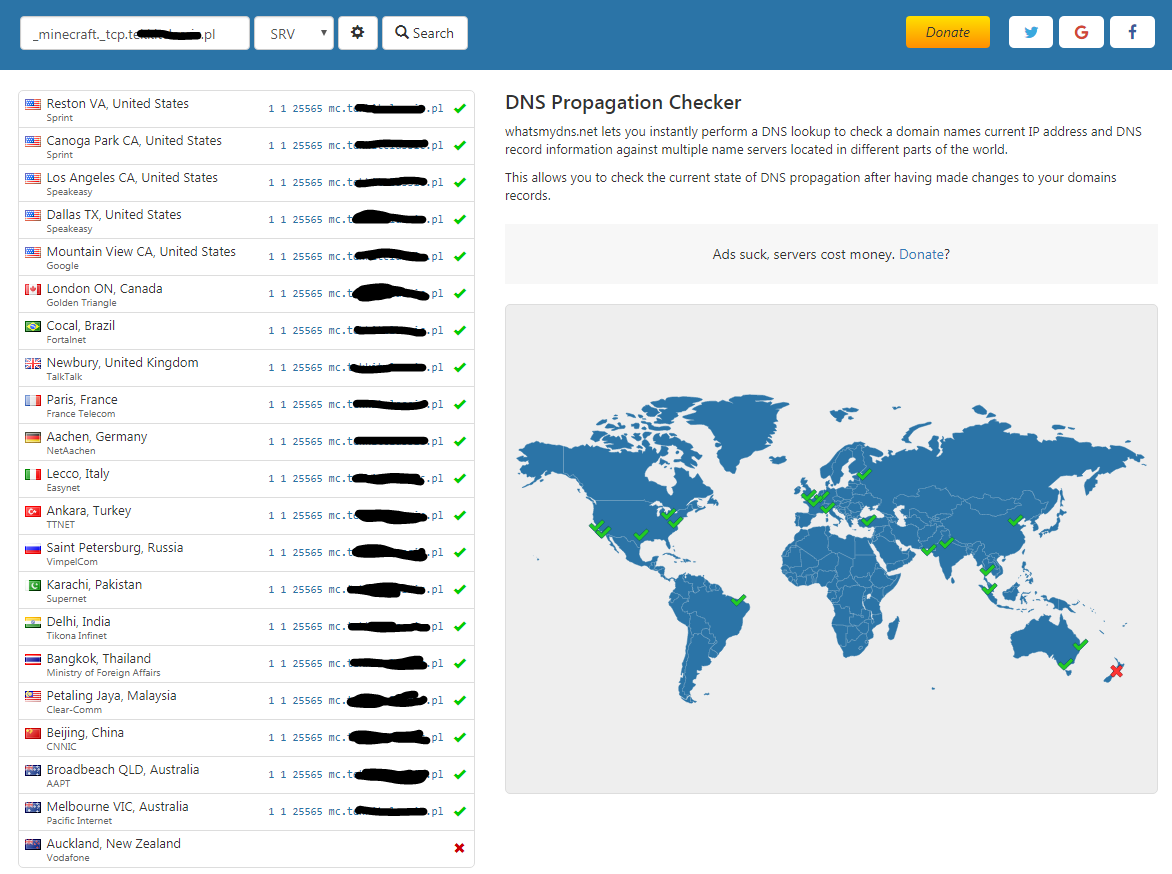The height and width of the screenshot is (874, 1172).
Task: Click the red X marker on New Zealand
Action: (1116, 670)
